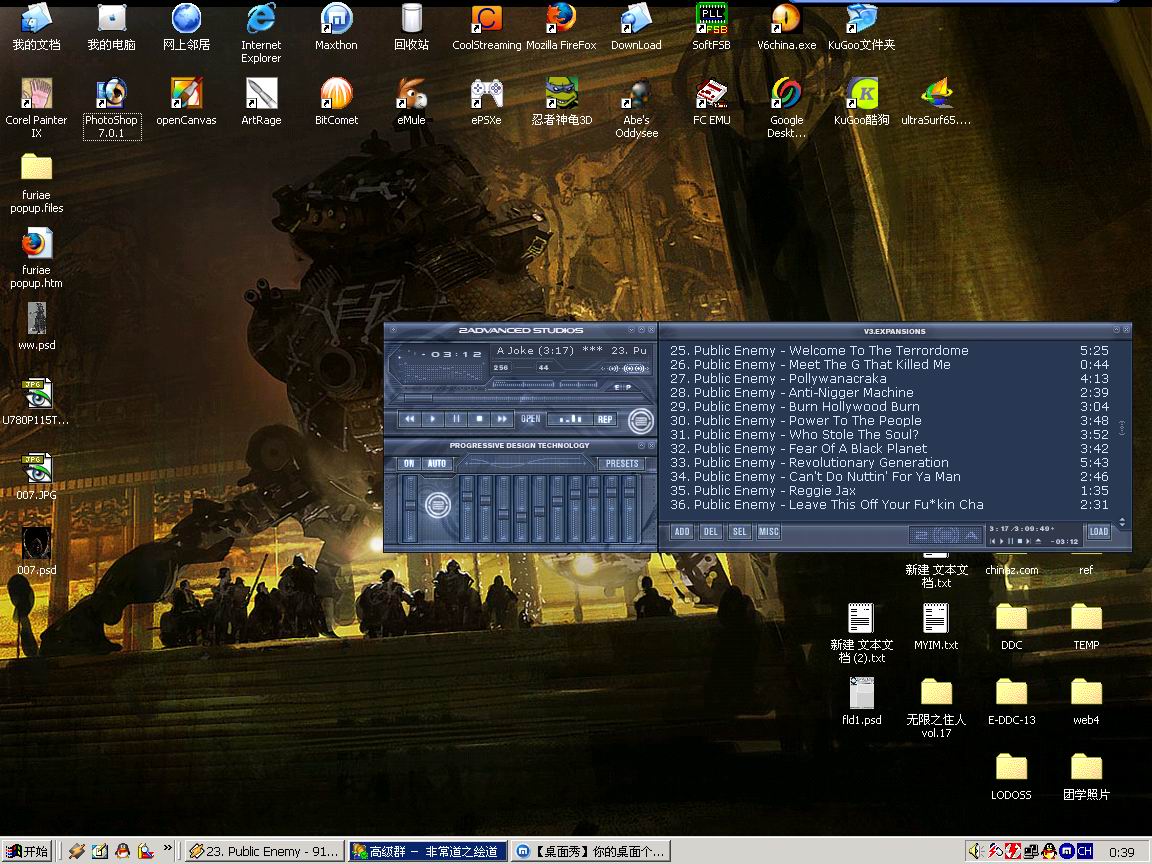Select the ww.psd file icon
Screen dimensions: 1152x864
(36, 326)
